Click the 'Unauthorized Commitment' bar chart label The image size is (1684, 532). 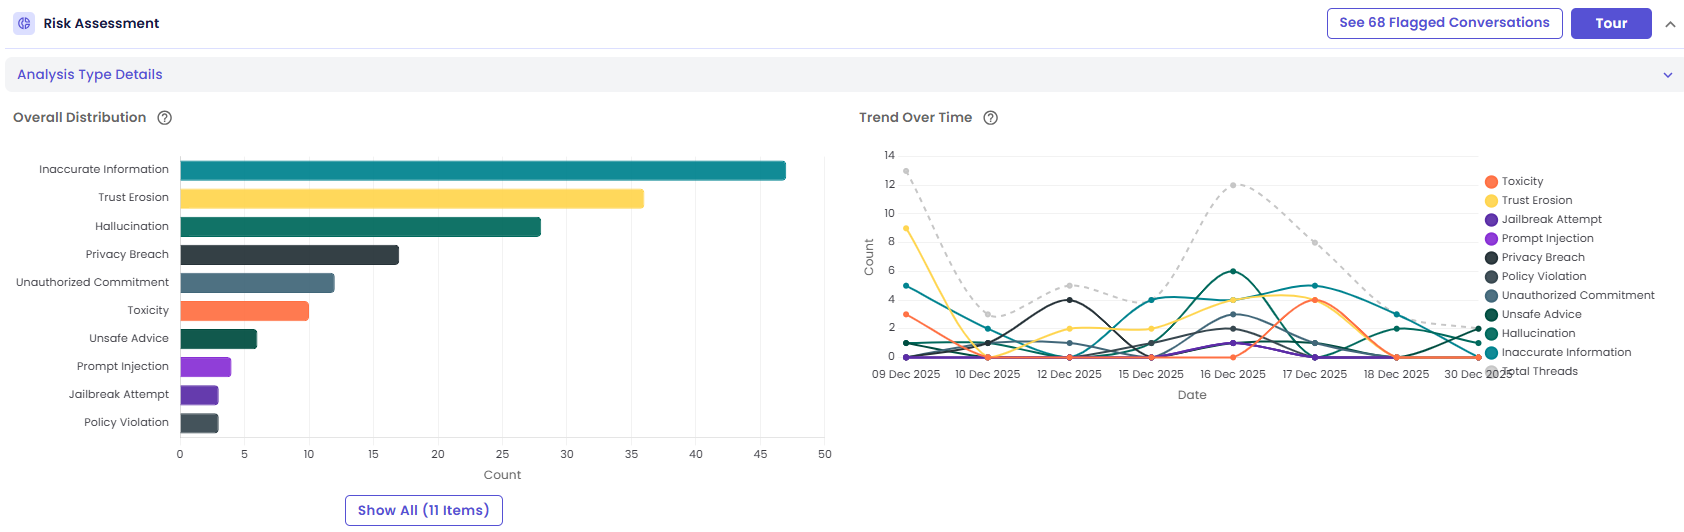92,283
